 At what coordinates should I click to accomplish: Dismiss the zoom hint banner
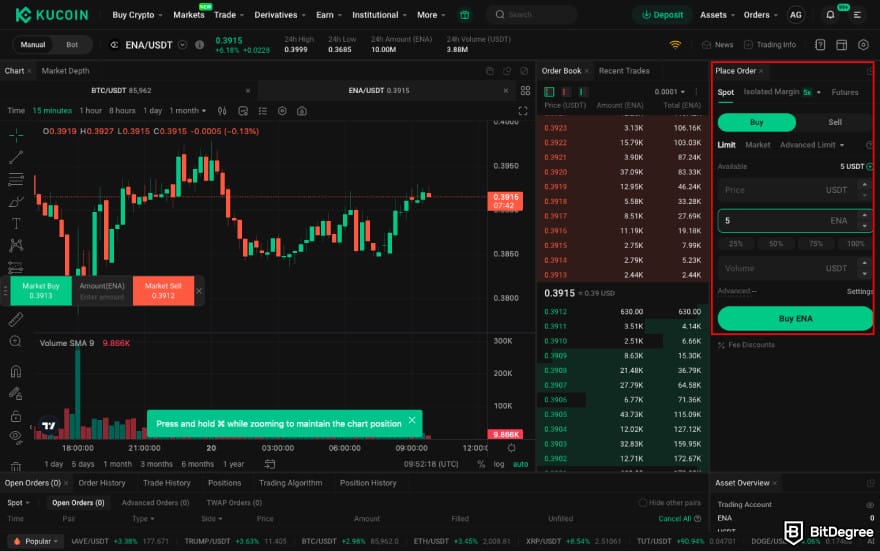pos(412,420)
